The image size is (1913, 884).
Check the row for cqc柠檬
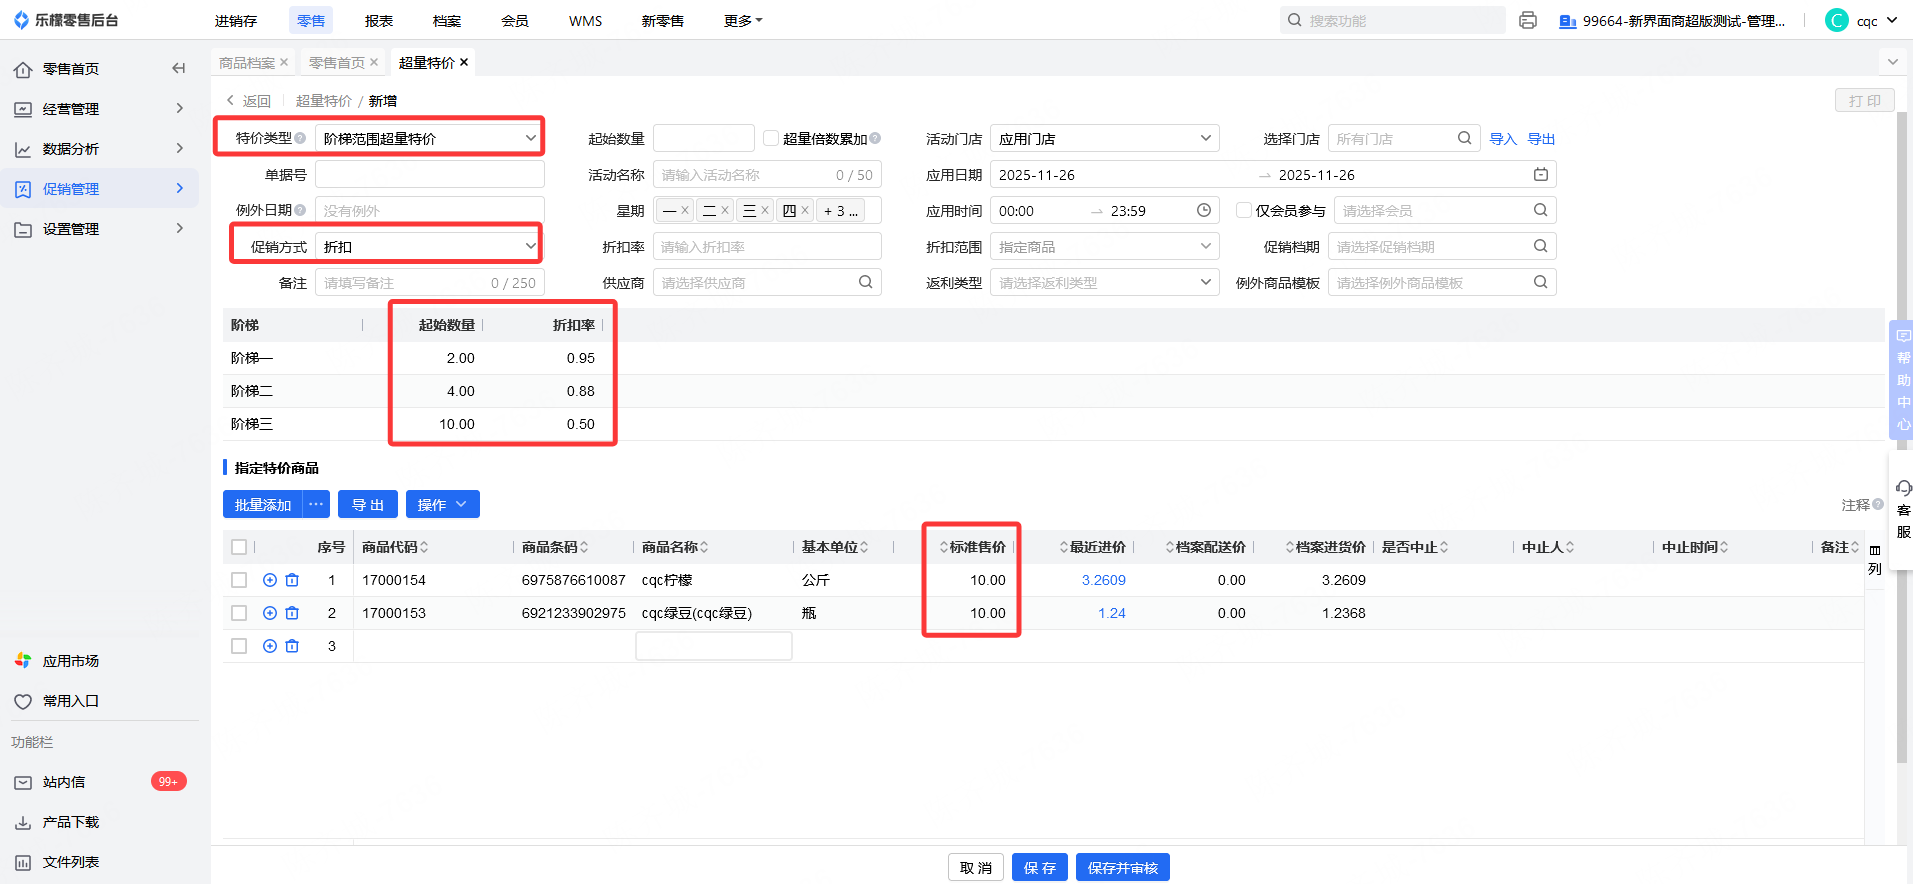coord(239,580)
